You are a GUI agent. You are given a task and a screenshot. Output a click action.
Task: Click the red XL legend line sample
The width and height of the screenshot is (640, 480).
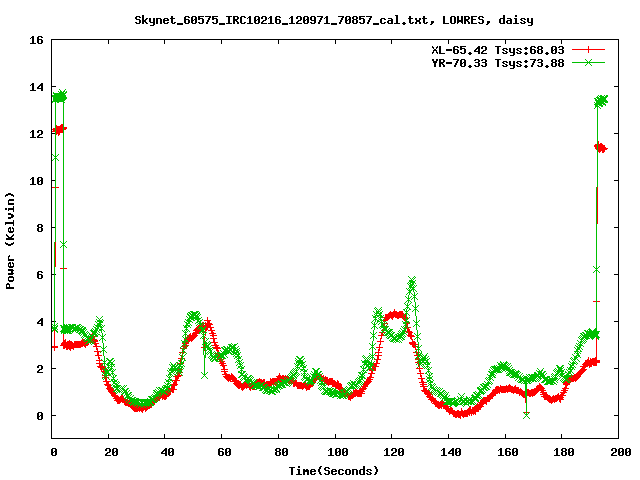pos(588,50)
